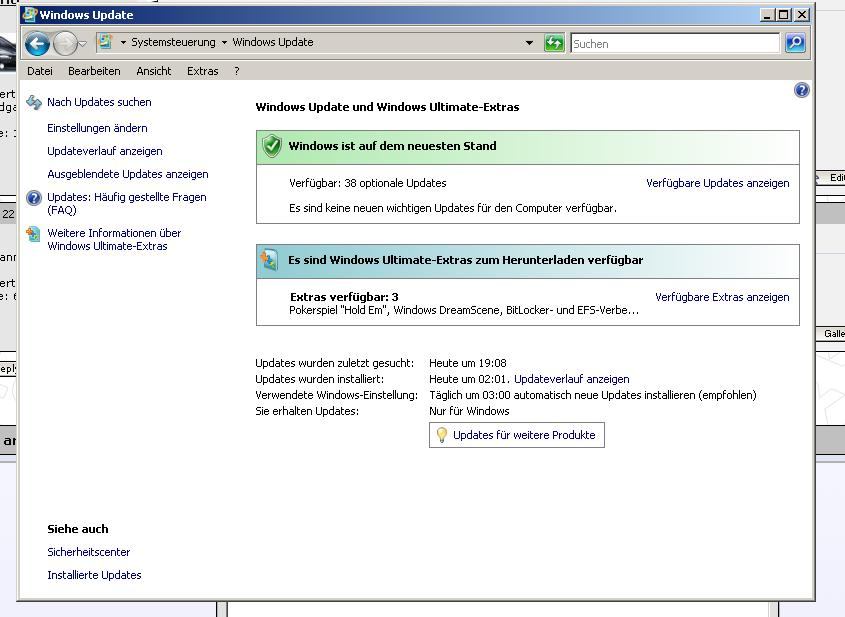The height and width of the screenshot is (617, 845).
Task: Open Updates: Häufig gestellte Fragen (FAQ)
Action: [x=127, y=204]
